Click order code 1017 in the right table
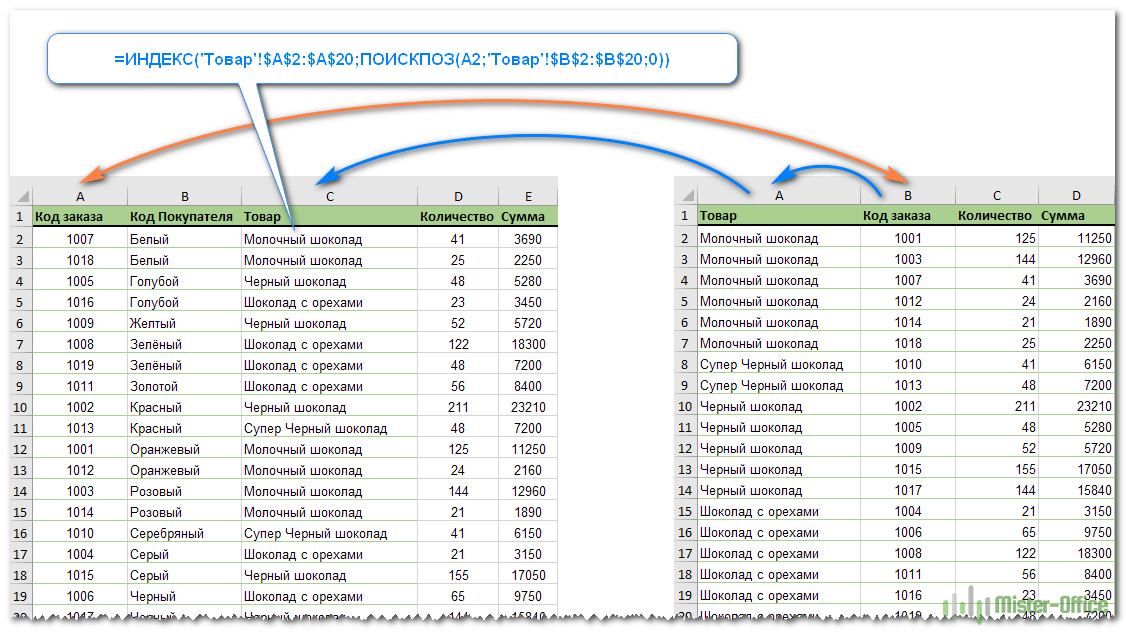 908,490
